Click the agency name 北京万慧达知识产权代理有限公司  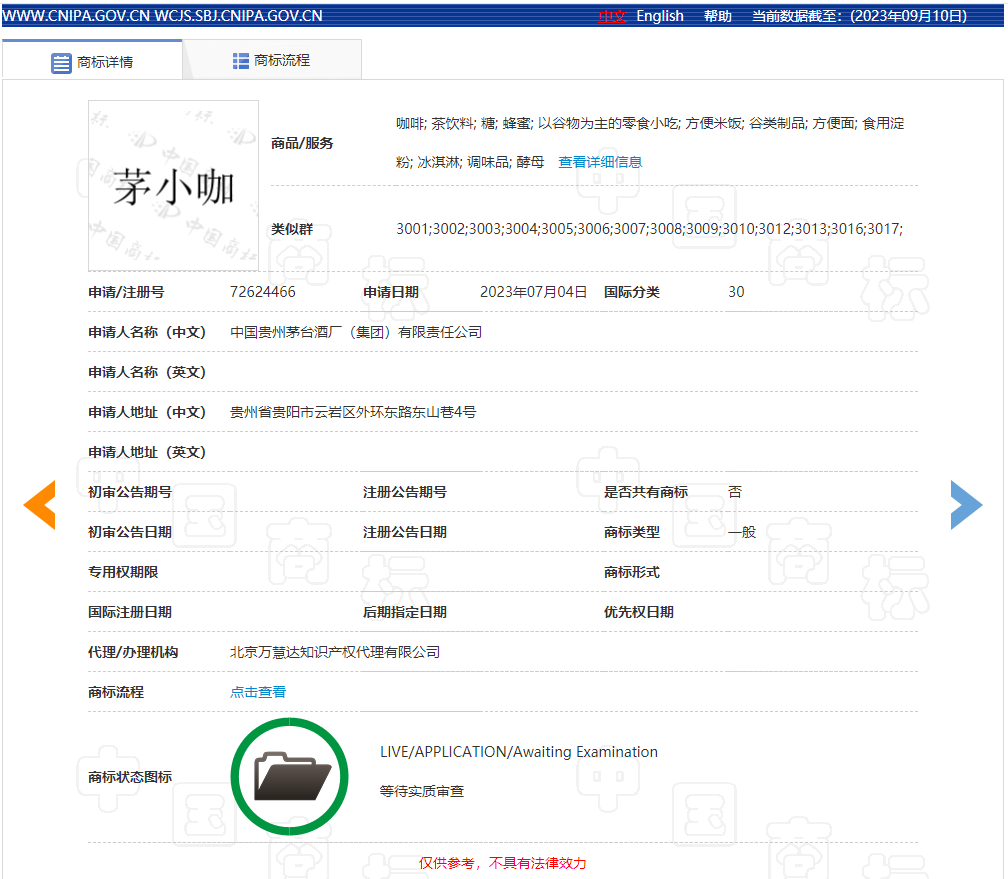[x=335, y=652]
